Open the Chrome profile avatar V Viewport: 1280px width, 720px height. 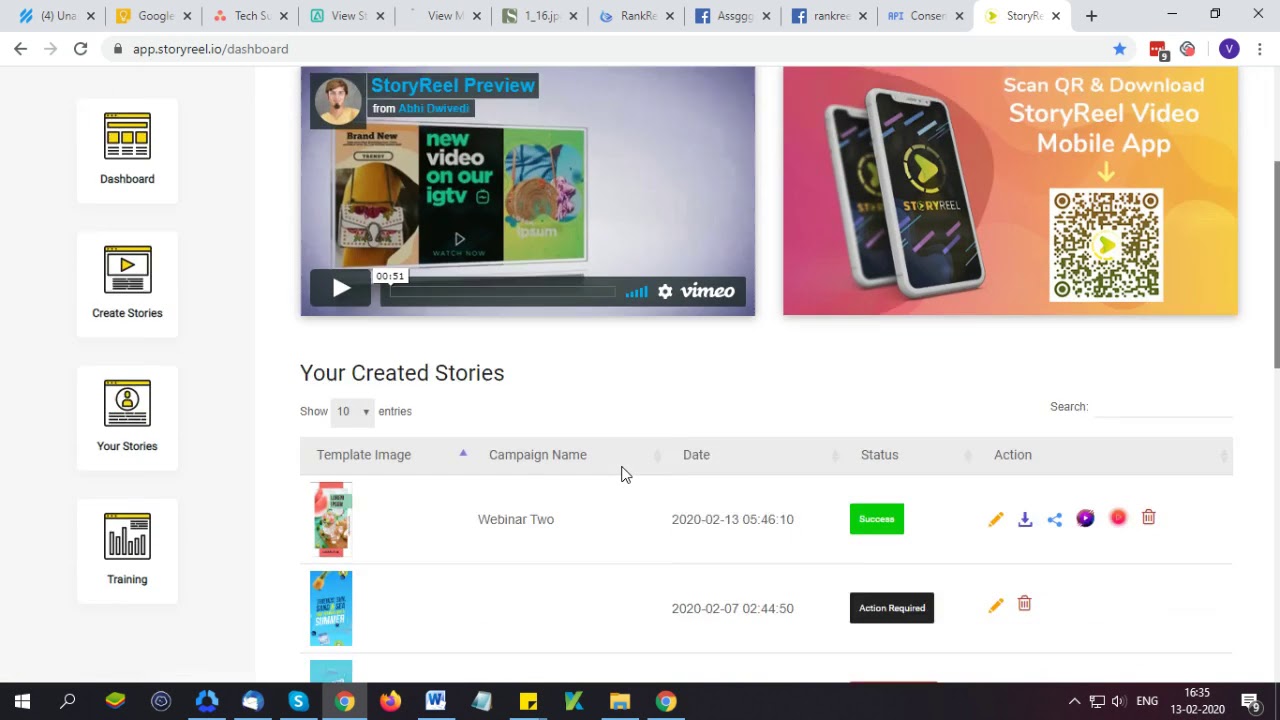1229,49
